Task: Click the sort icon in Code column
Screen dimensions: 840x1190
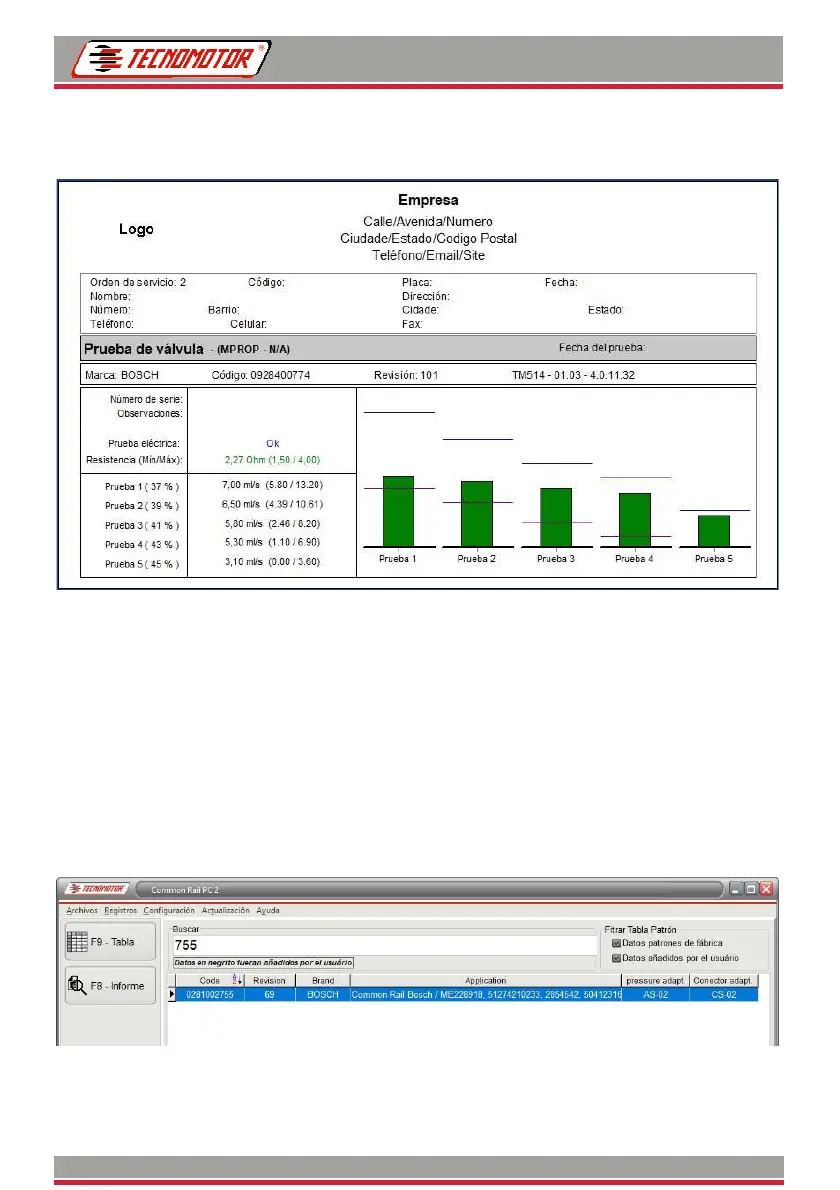Action: pos(237,980)
